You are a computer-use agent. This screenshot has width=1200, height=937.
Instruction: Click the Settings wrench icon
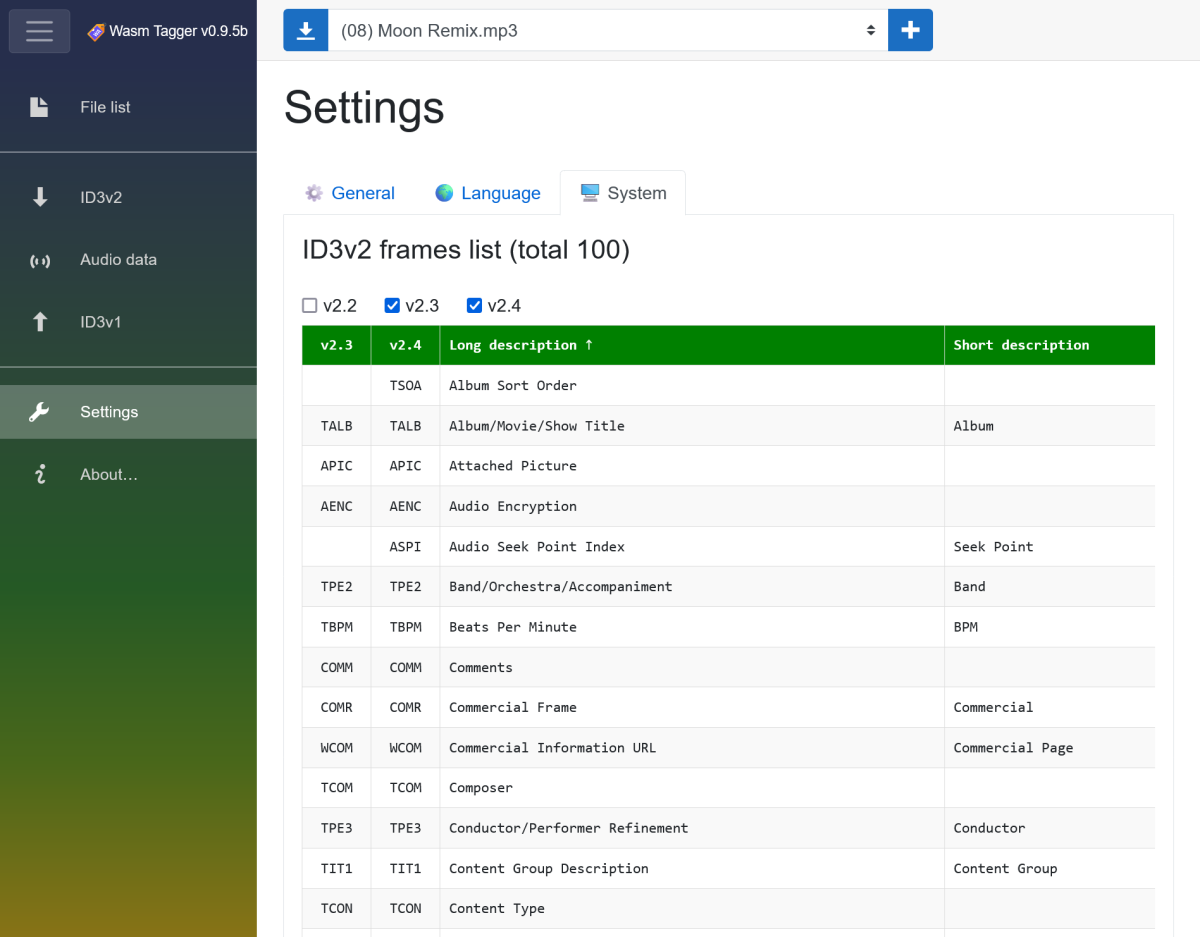point(40,412)
